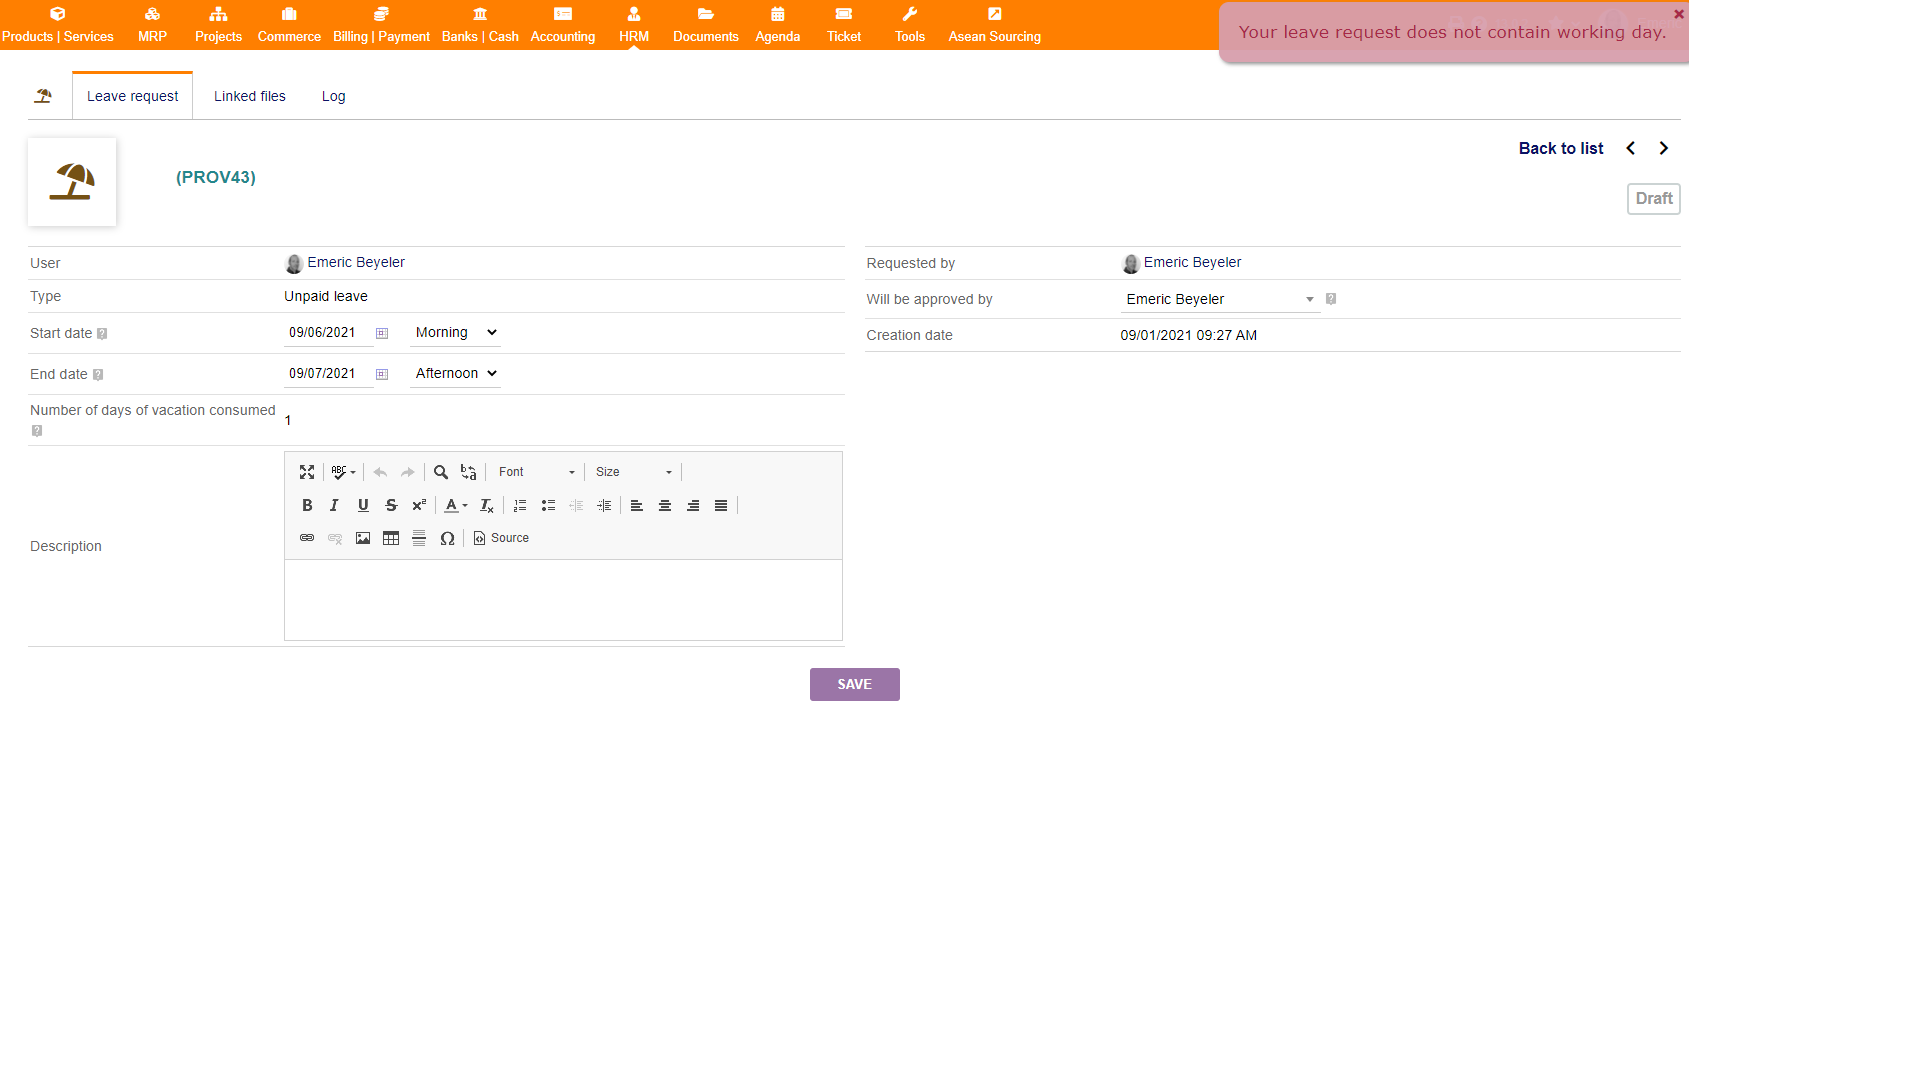Image resolution: width=1920 pixels, height=1080 pixels.
Task: Change end date Afternoon selector
Action: 455,374
